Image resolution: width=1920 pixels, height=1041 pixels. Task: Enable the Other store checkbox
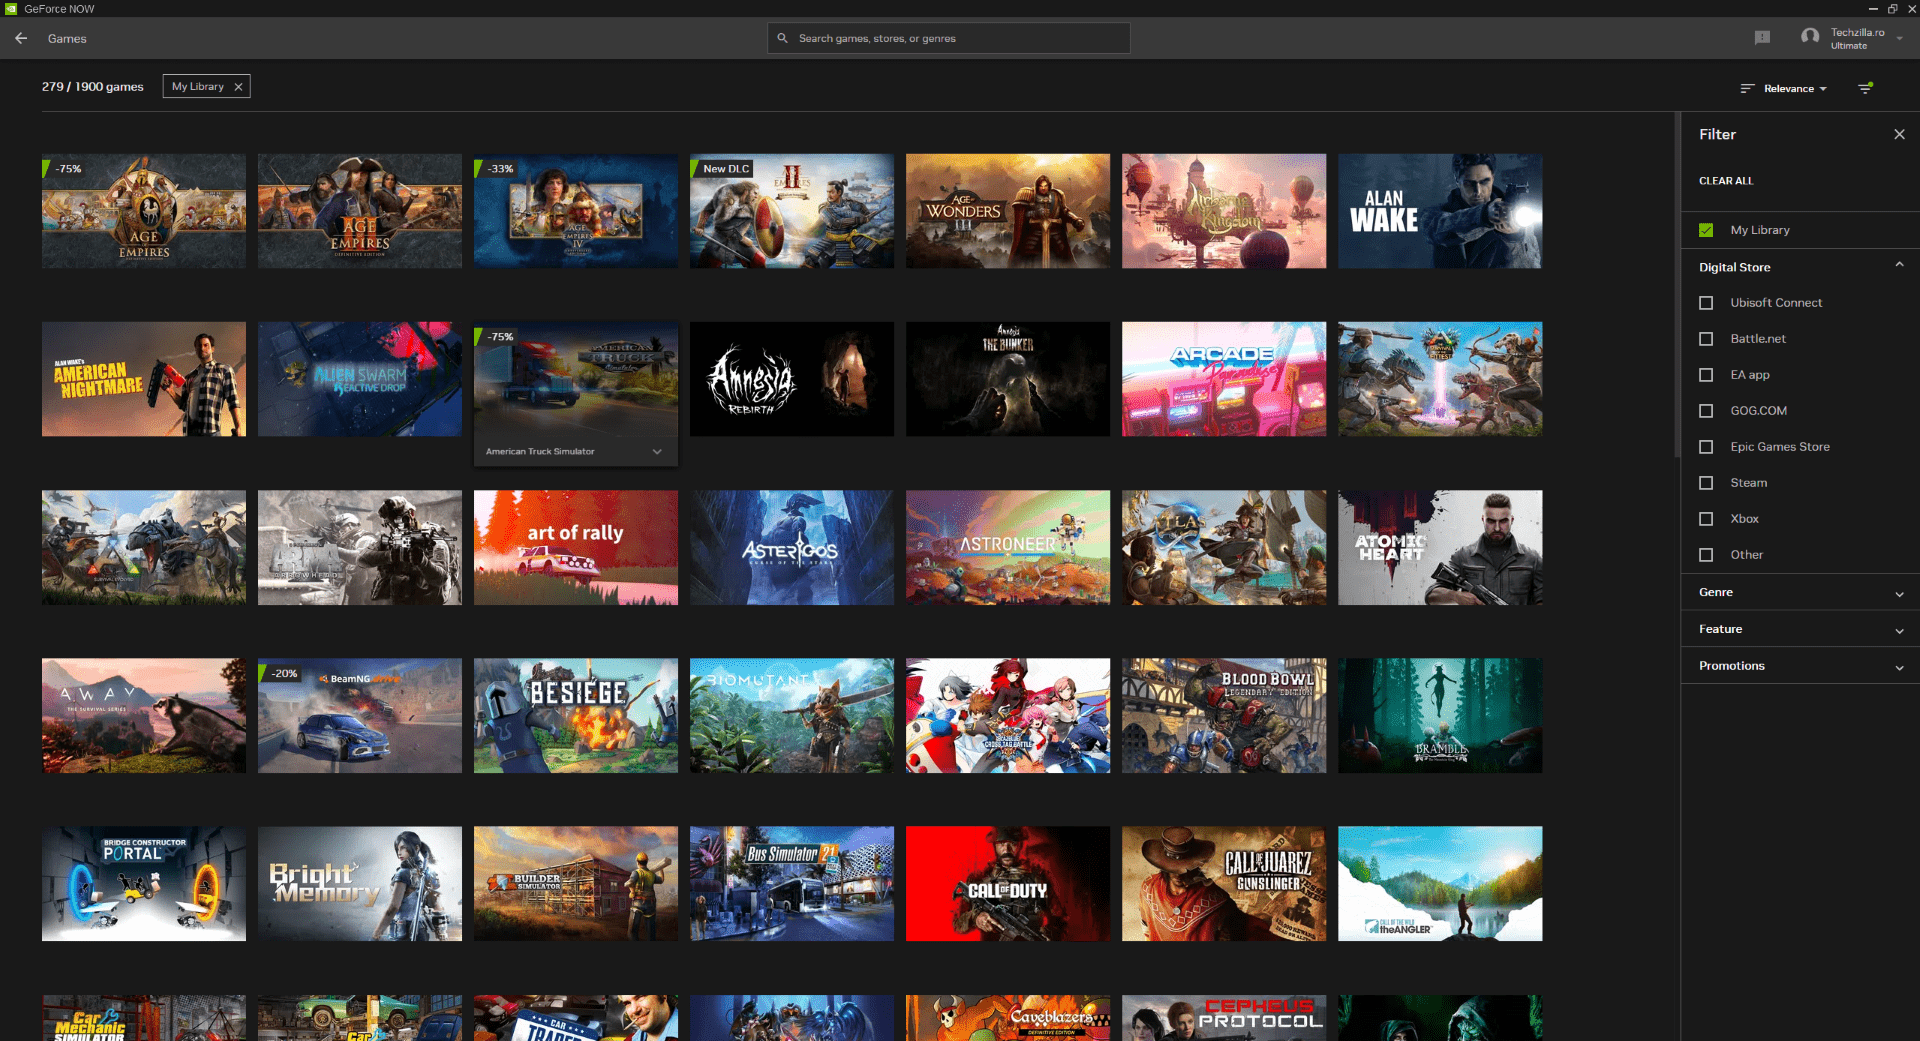click(x=1706, y=555)
